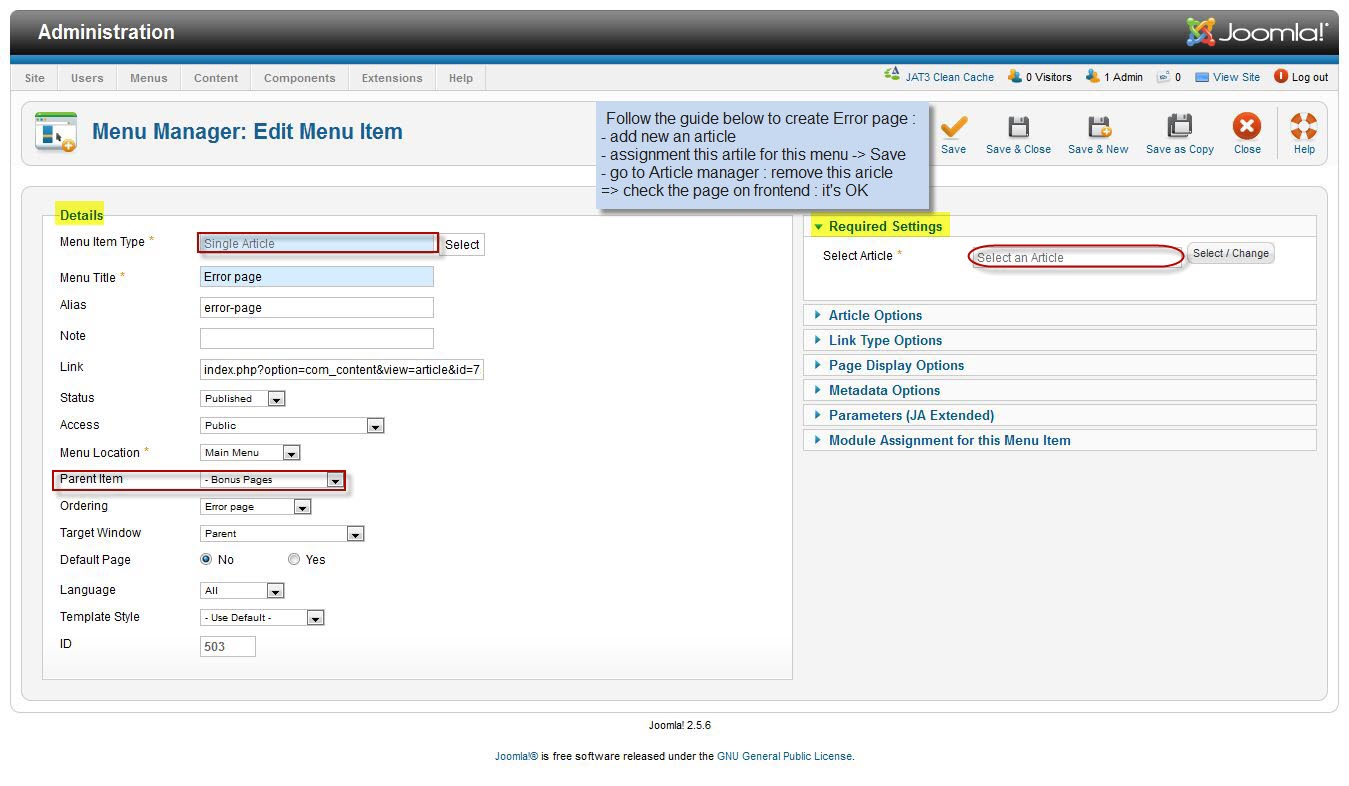This screenshot has height=786, width=1349.
Task: Click the Menu Title input field
Action: pyautogui.click(x=317, y=277)
